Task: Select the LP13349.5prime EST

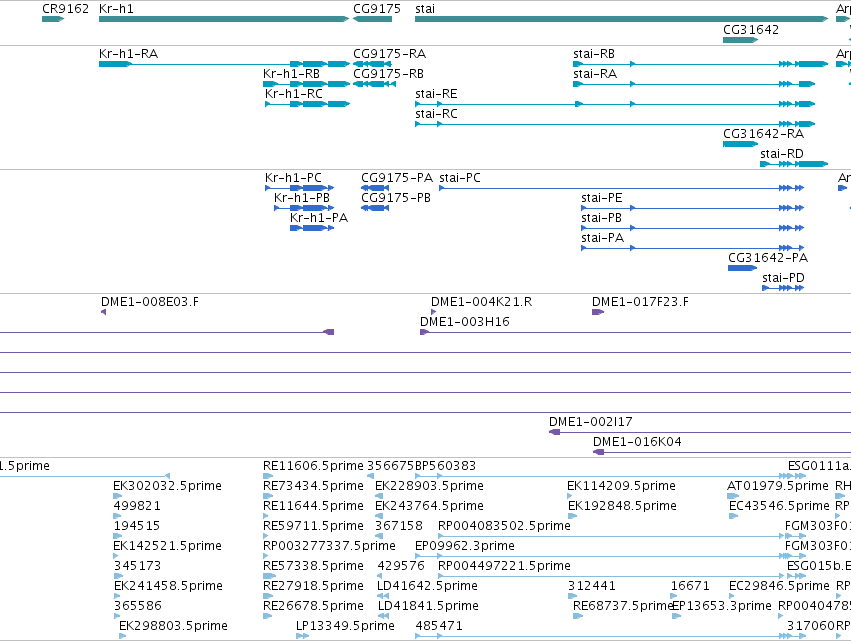Action: coord(303,636)
